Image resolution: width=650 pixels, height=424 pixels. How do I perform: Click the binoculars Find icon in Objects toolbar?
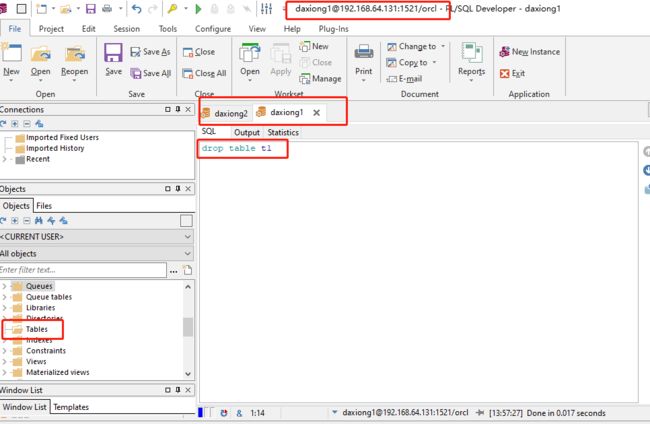[39, 221]
